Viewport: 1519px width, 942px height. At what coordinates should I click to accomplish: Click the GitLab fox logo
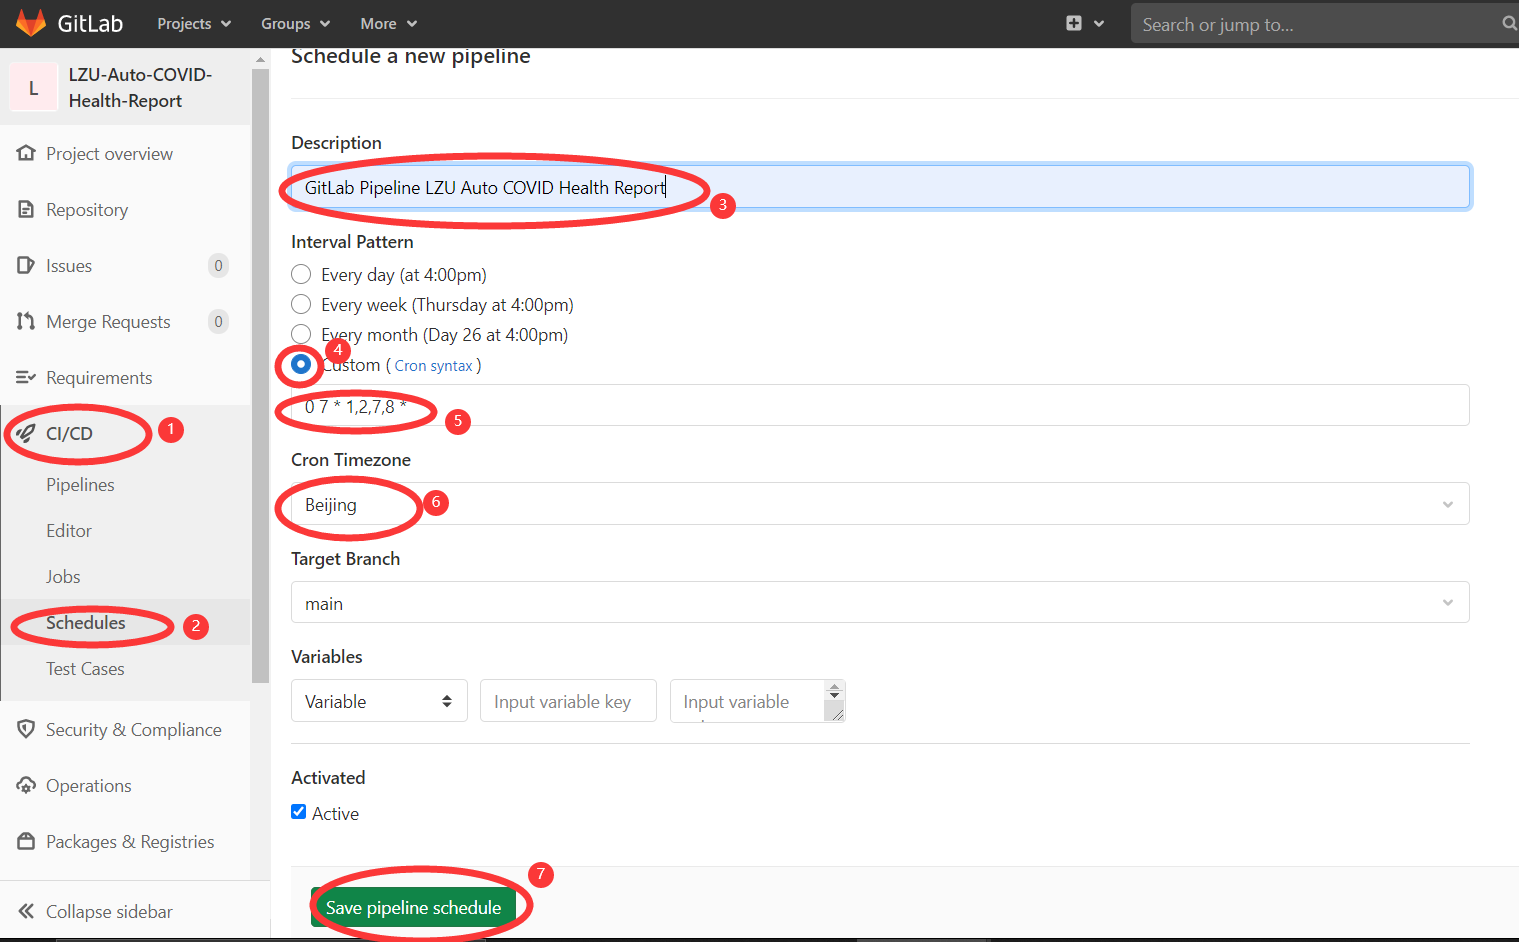[x=31, y=23]
